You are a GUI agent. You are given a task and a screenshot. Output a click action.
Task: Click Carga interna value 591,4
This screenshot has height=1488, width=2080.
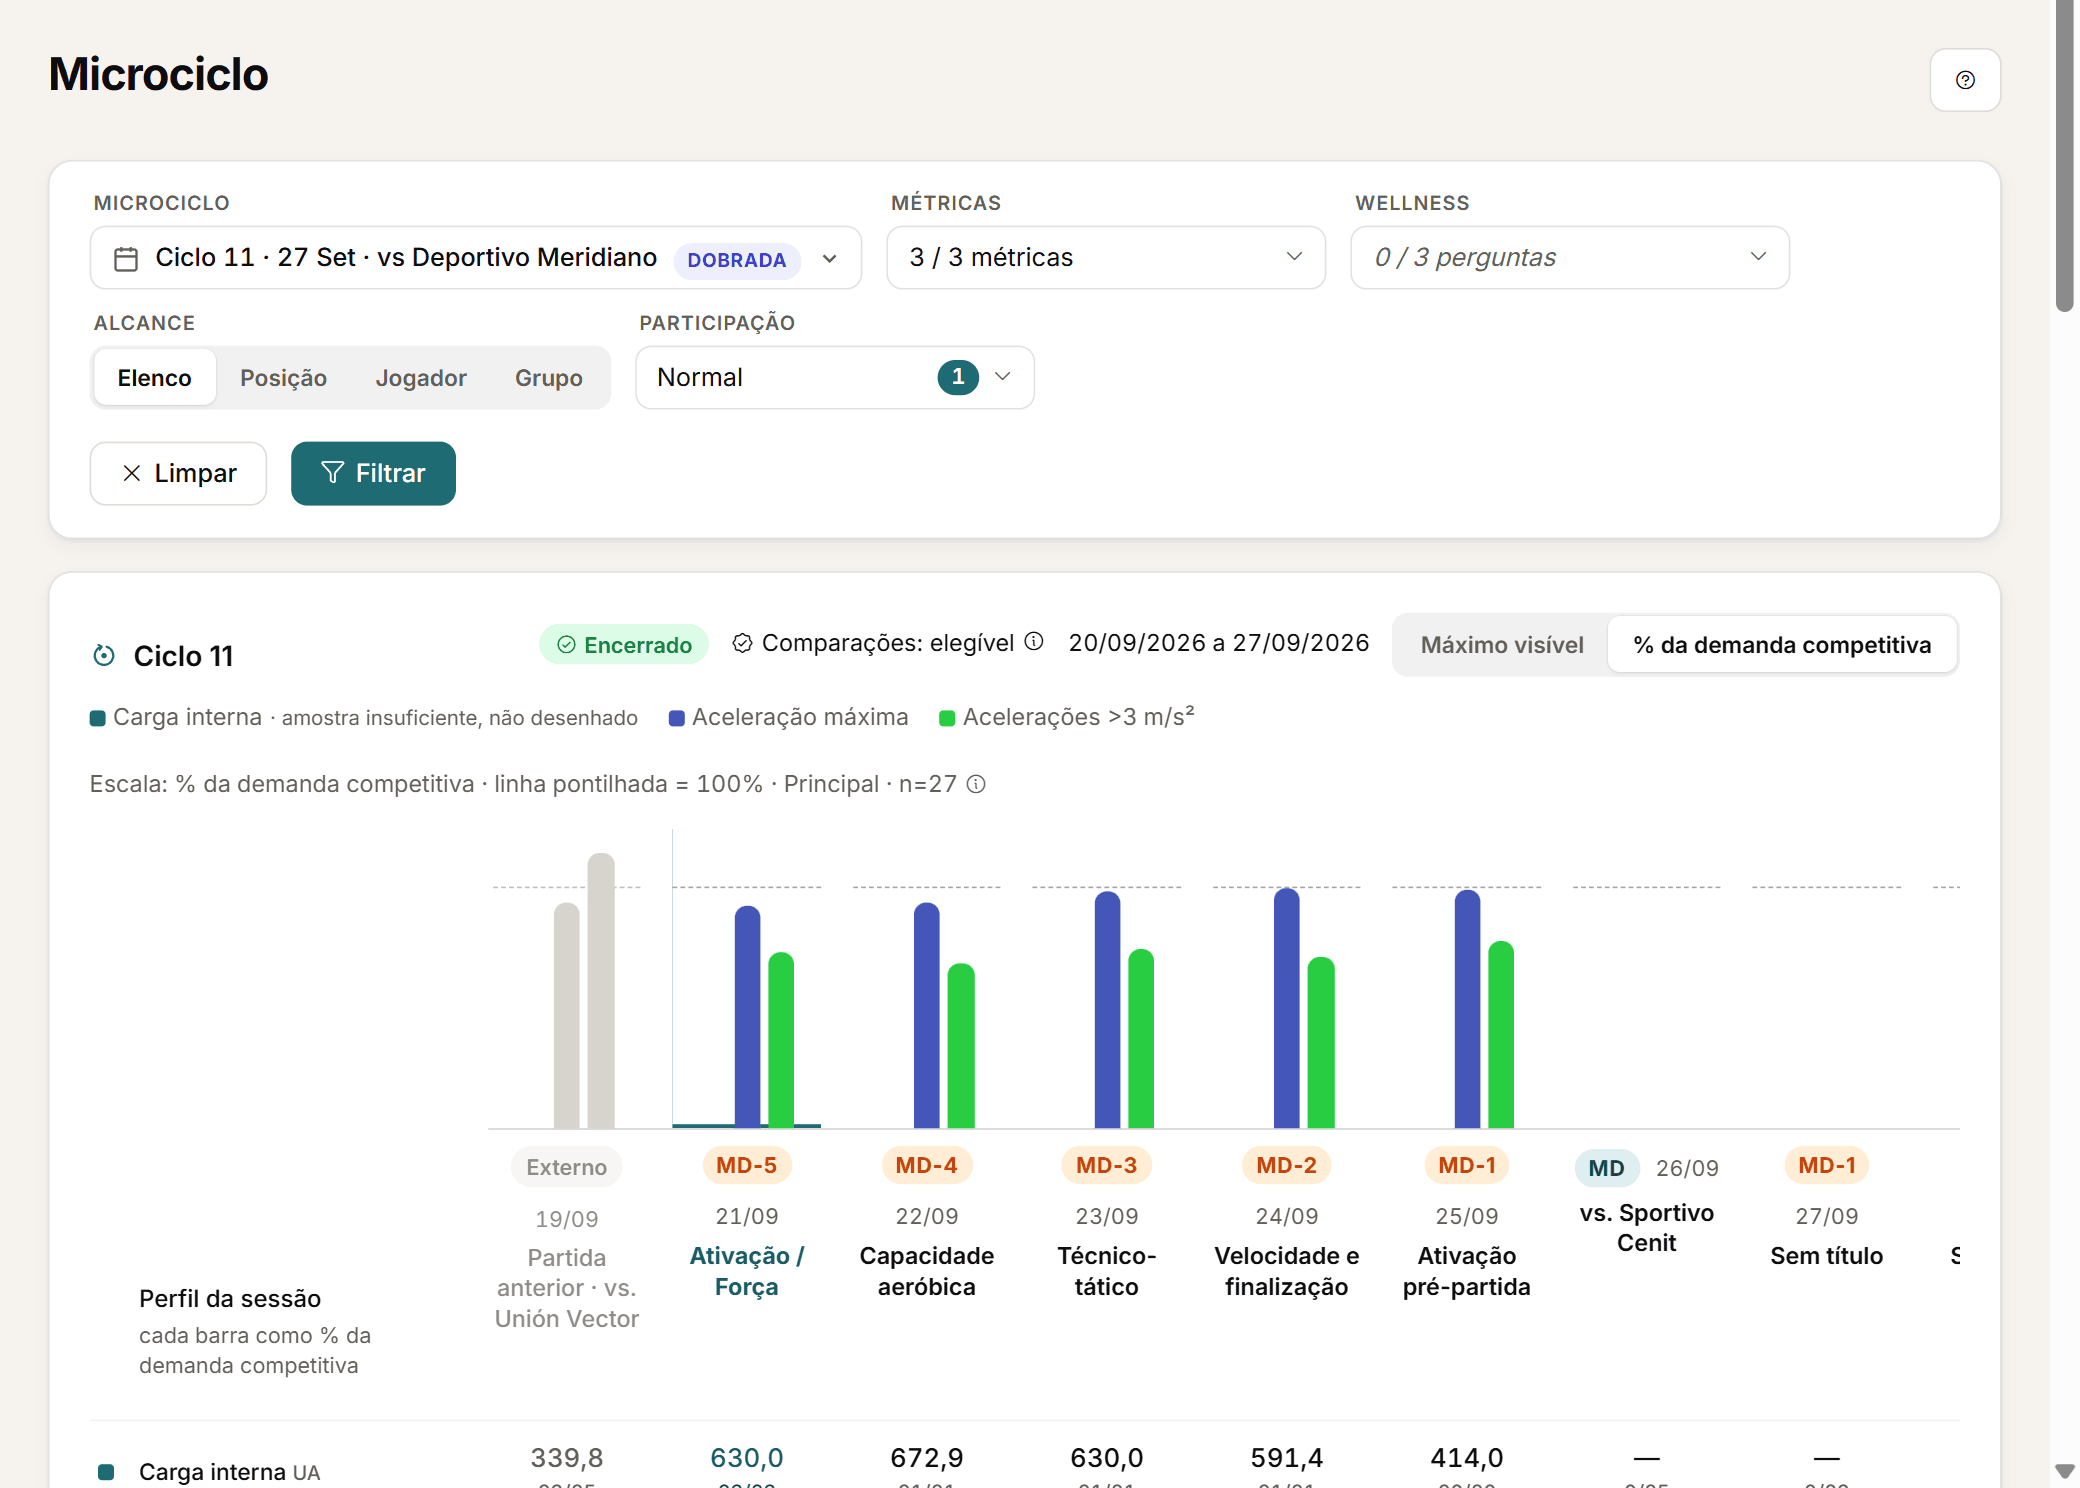(1287, 1458)
